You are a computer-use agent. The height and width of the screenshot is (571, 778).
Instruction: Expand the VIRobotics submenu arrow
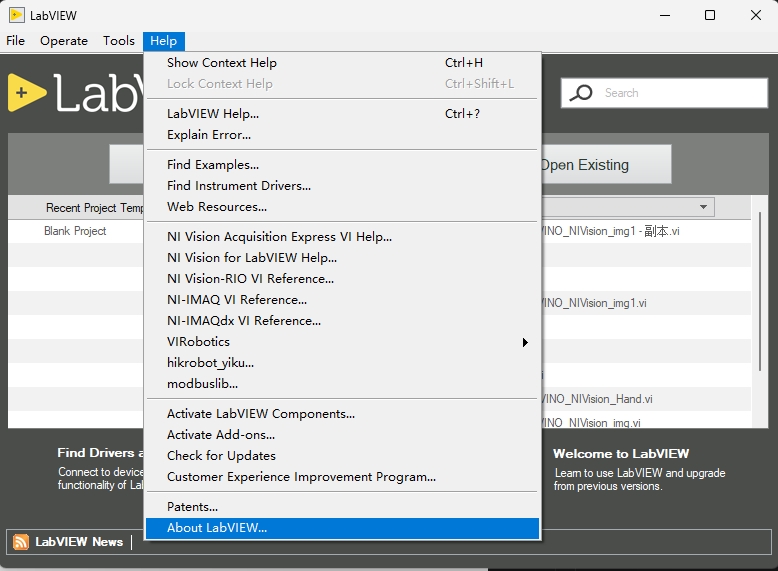(x=525, y=342)
